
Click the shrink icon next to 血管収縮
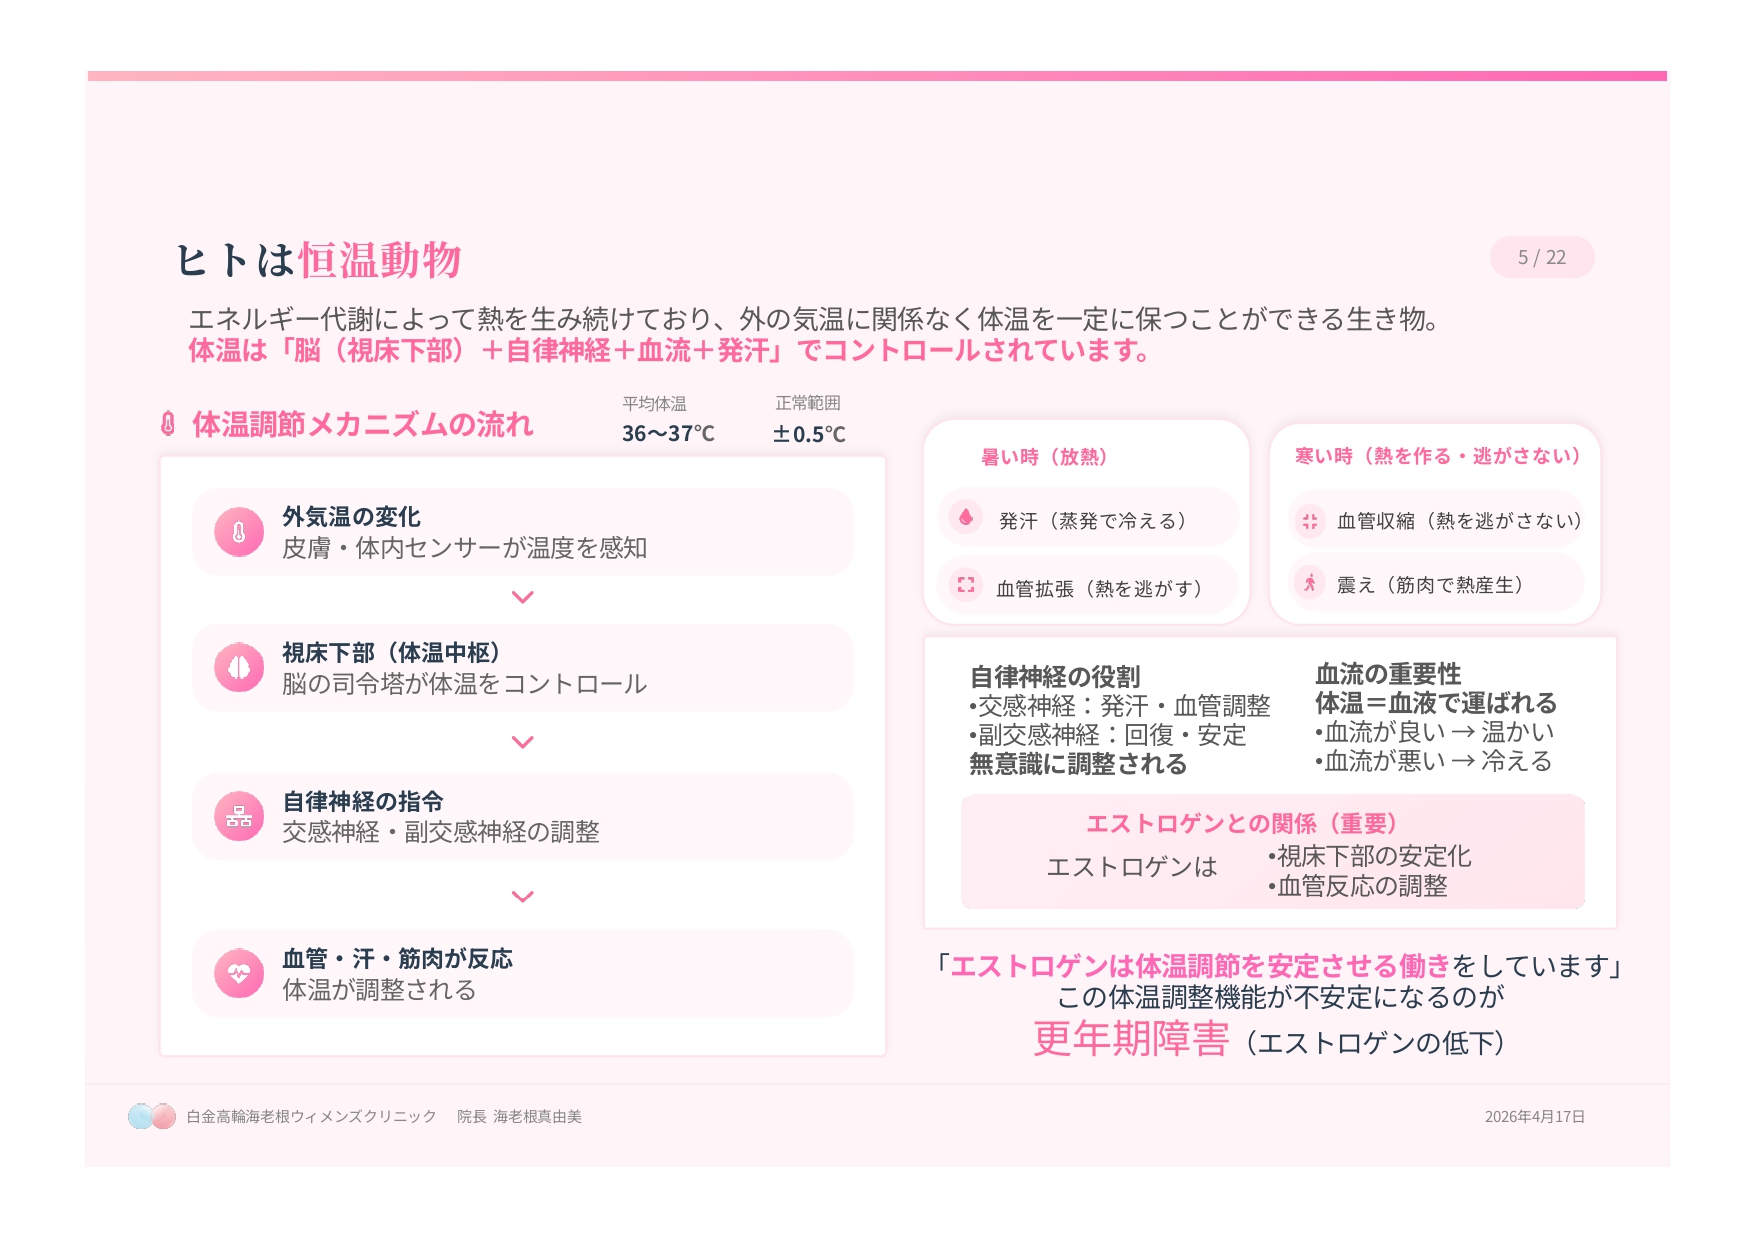[x=1309, y=520]
